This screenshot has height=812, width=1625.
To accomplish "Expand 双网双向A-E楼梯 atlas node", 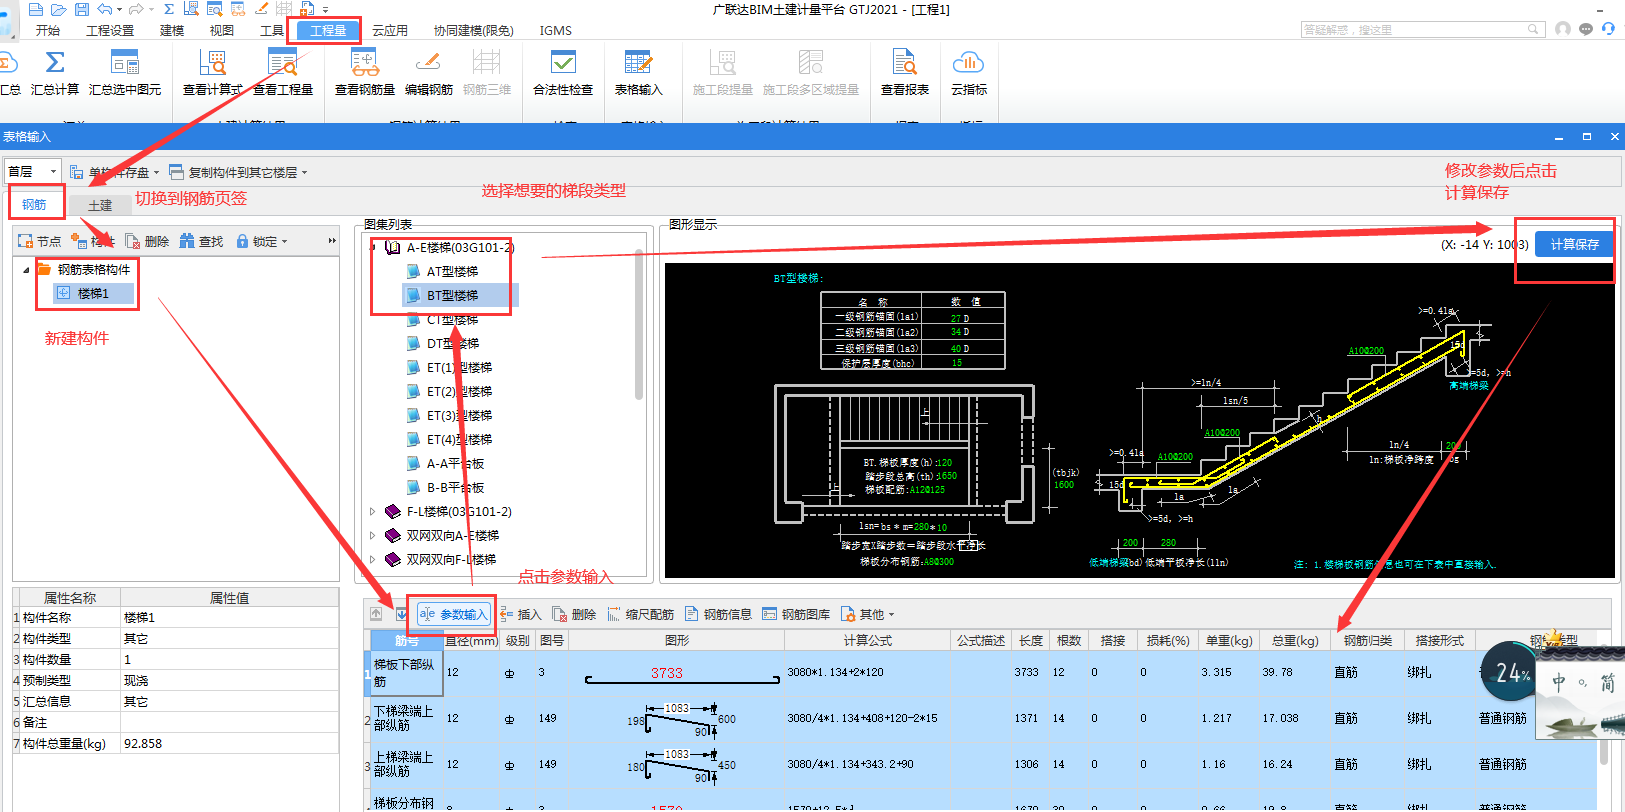I will (x=373, y=535).
